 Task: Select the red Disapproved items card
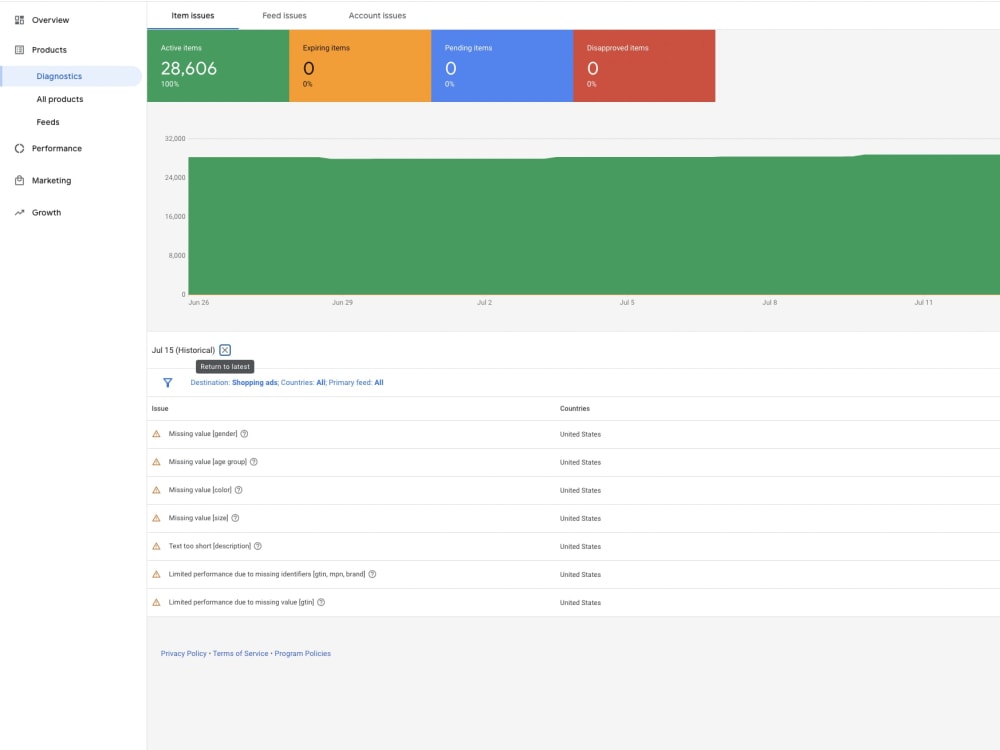pos(644,66)
